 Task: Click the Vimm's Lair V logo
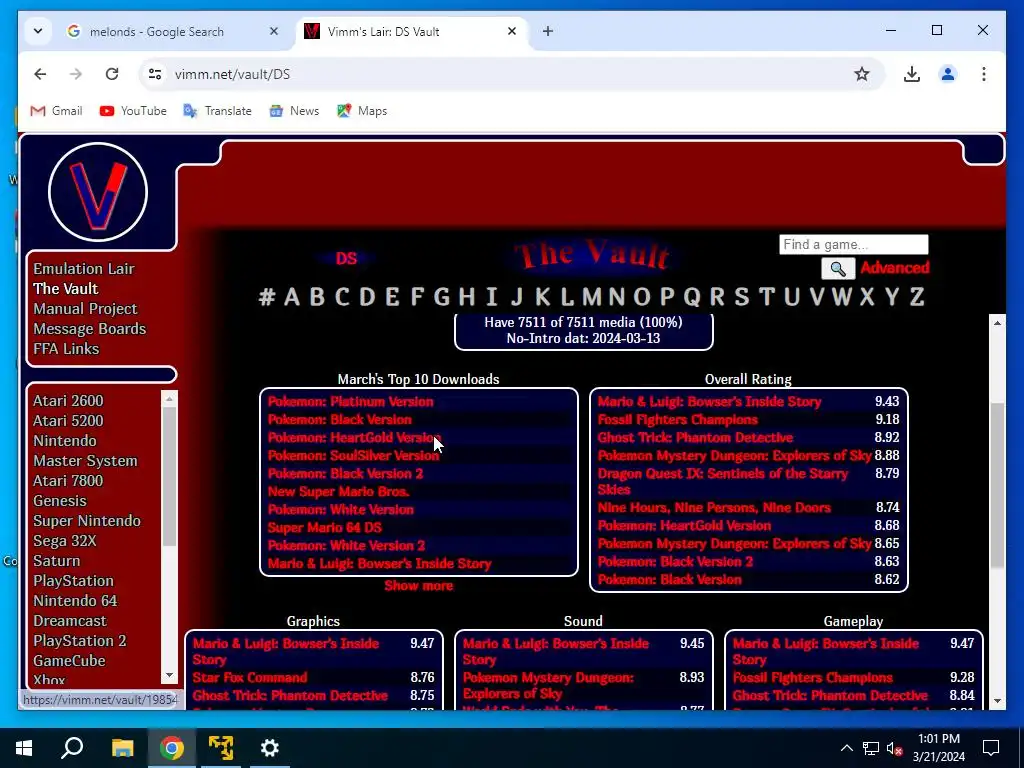click(x=98, y=192)
